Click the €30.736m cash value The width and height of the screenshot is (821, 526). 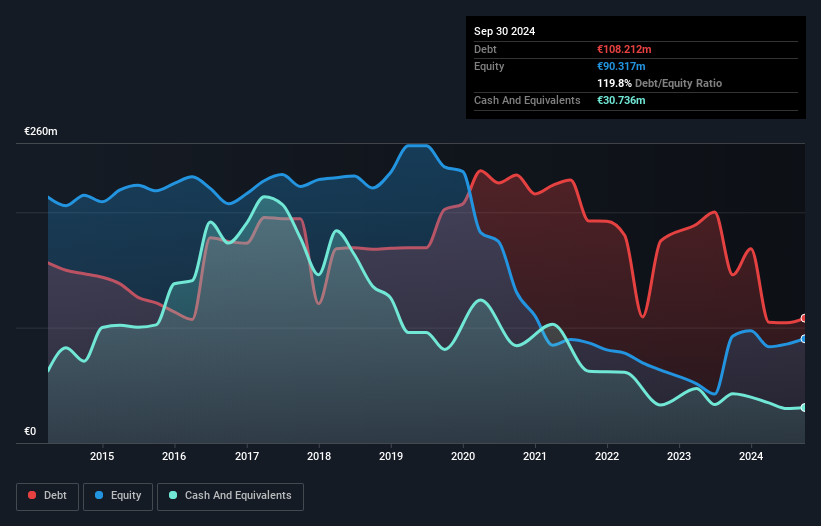621,100
